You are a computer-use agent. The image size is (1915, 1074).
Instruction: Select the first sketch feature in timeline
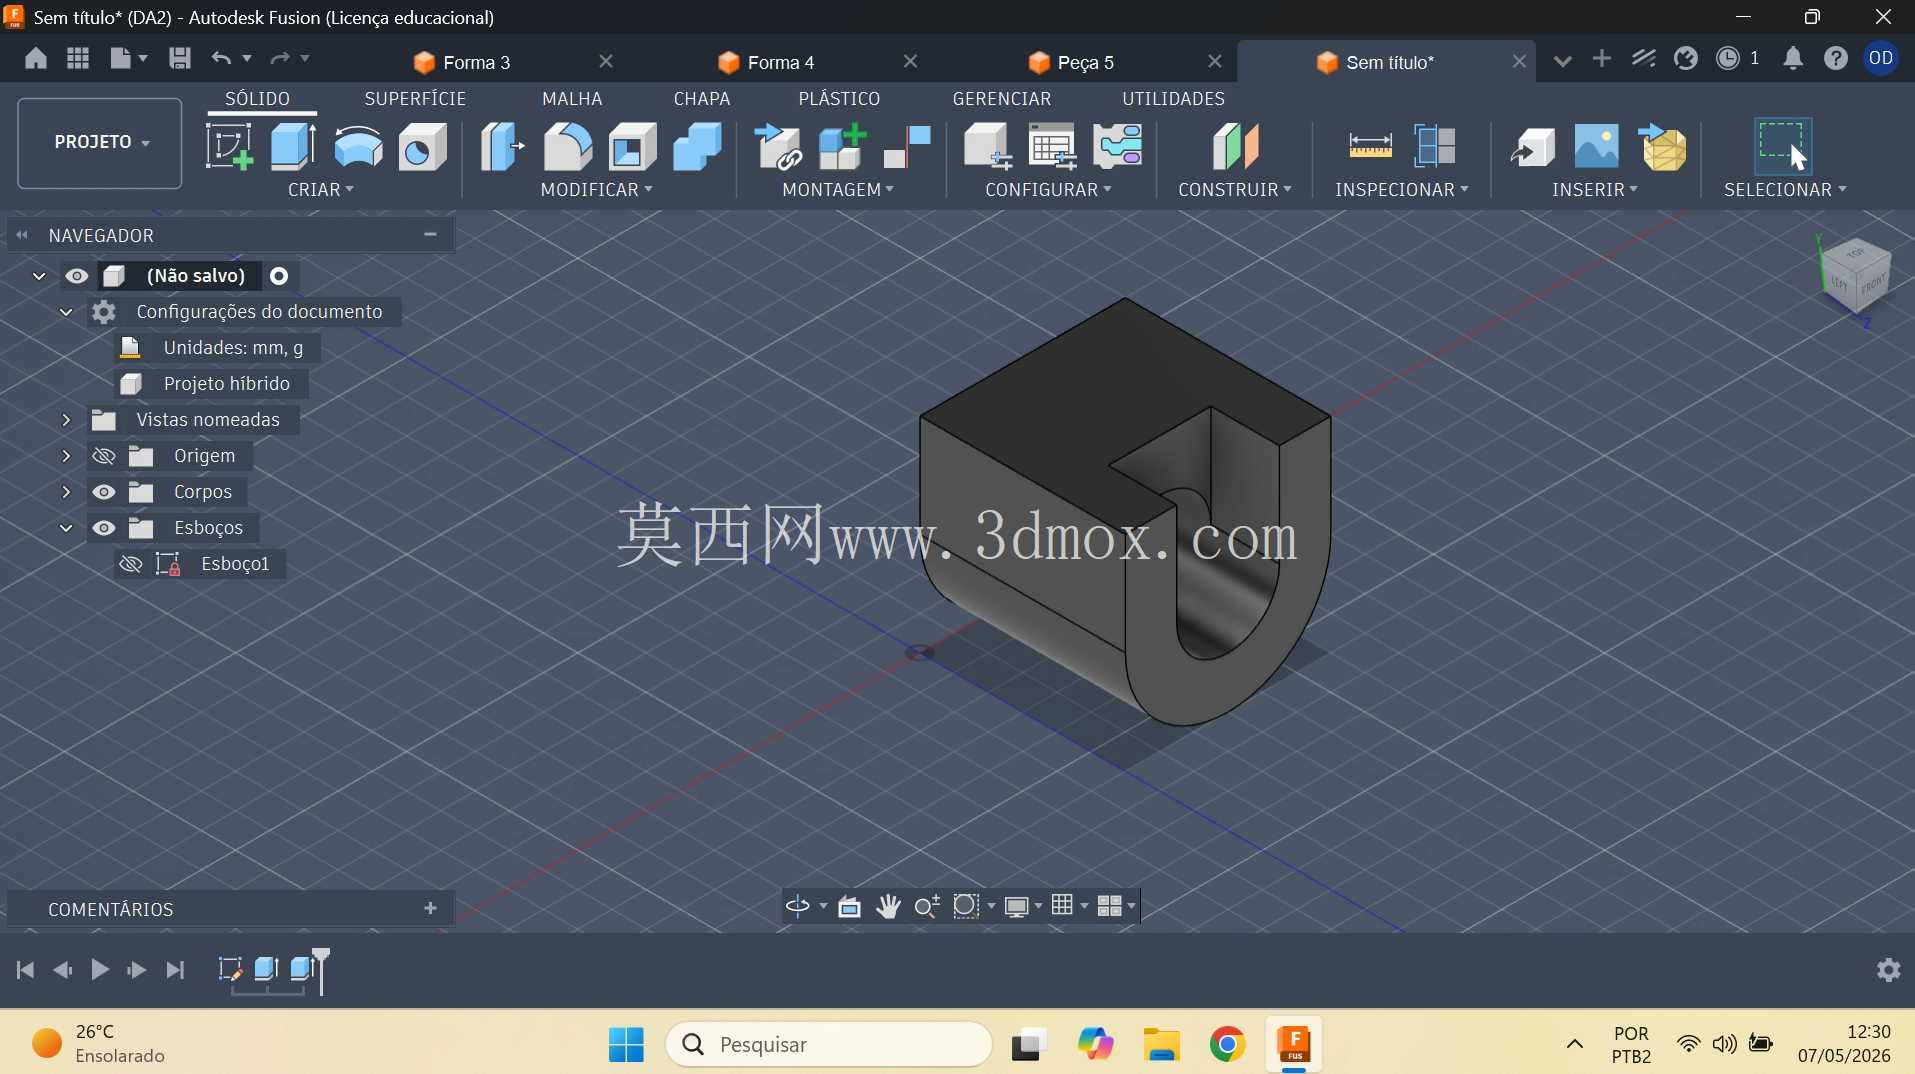(229, 969)
